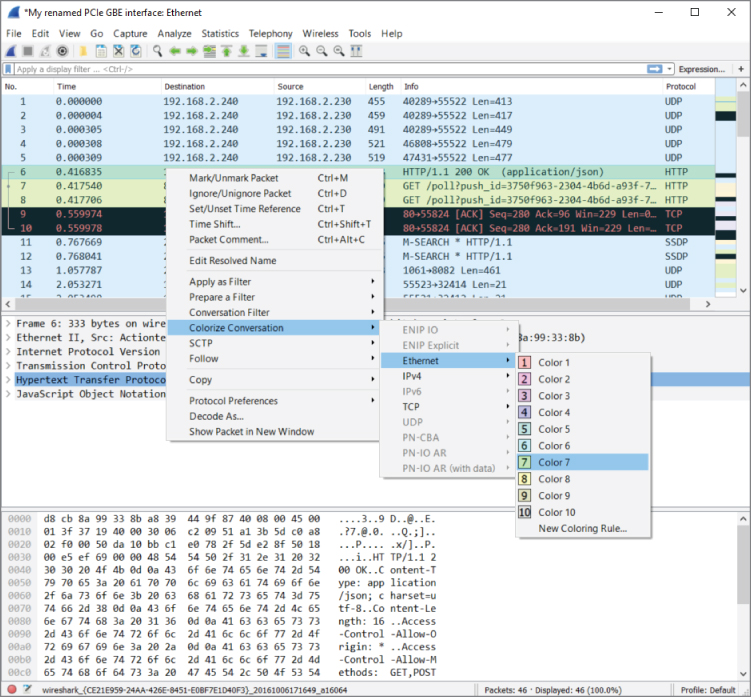The height and width of the screenshot is (697, 751).
Task: Open the Apply as Filter submenu
Action: click(x=220, y=282)
